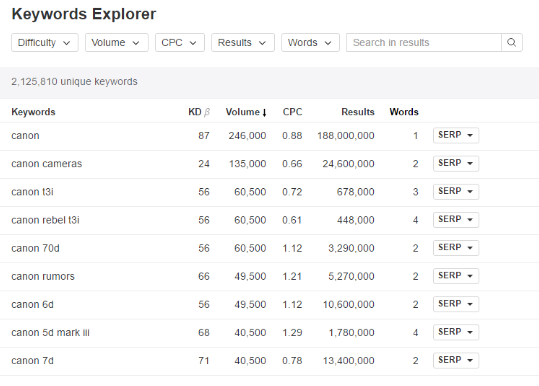This screenshot has width=539, height=386.
Task: Focus the Search in results field
Action: tap(424, 43)
